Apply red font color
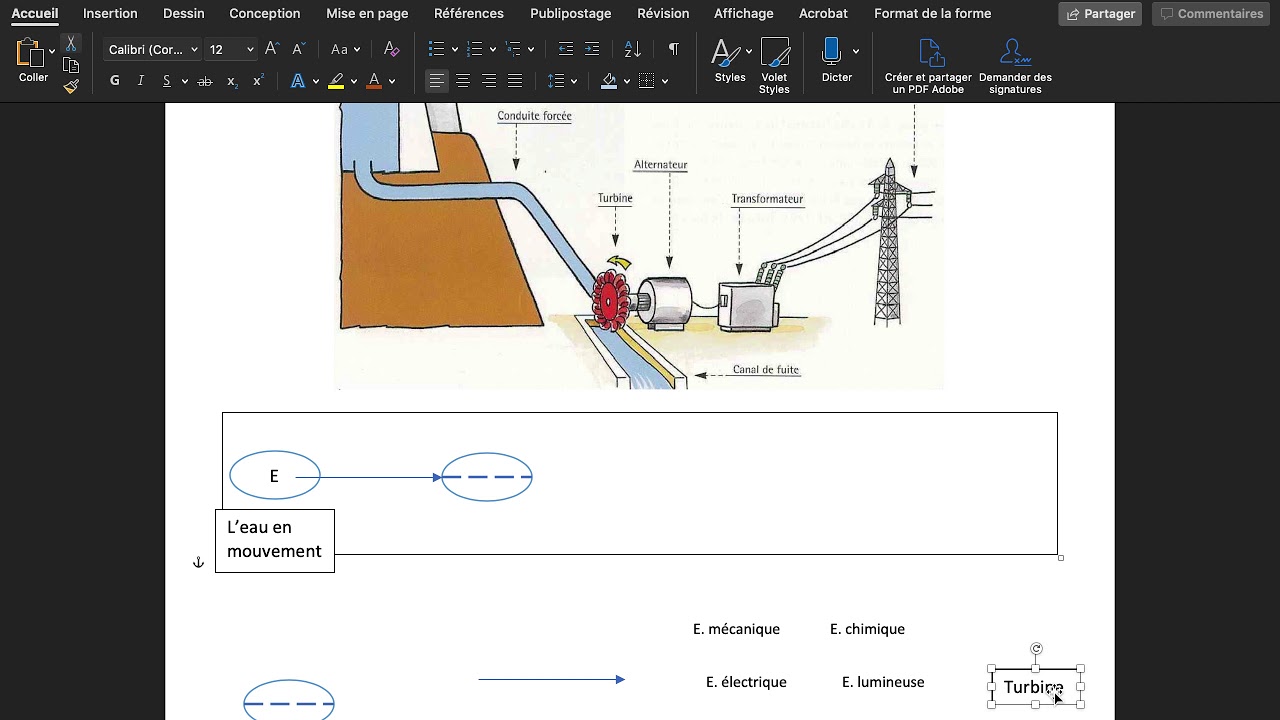 coord(374,81)
